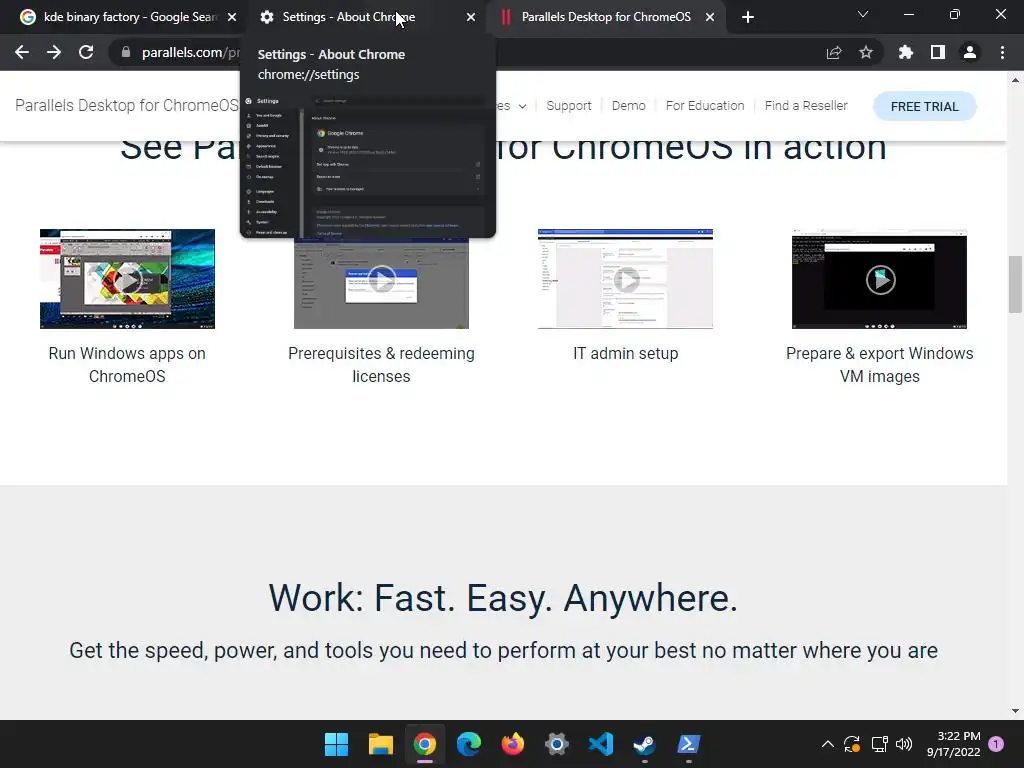Open File Explorer from the taskbar

click(381, 744)
